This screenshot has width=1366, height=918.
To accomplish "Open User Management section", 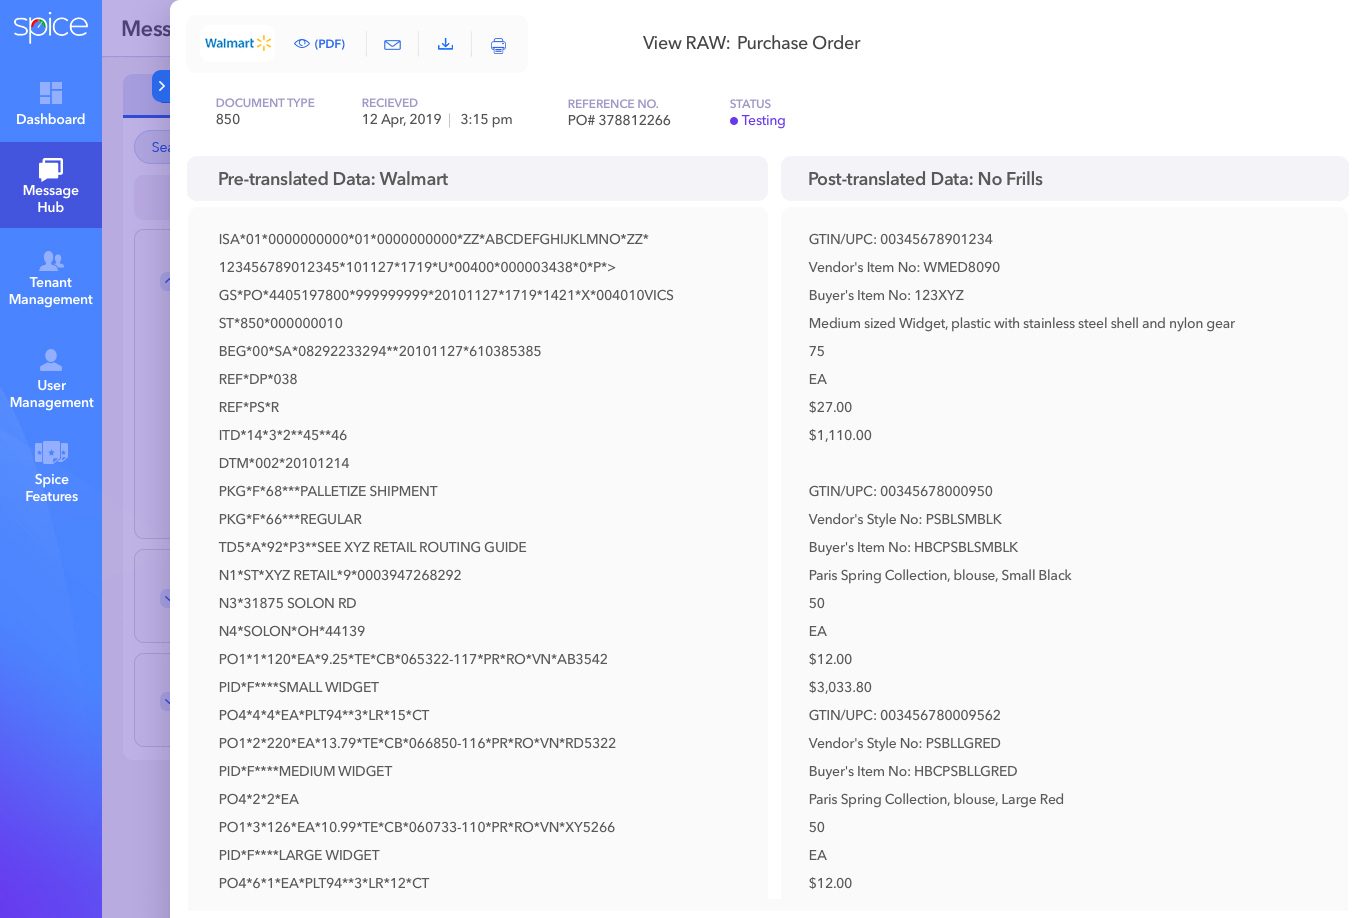I will [51, 379].
